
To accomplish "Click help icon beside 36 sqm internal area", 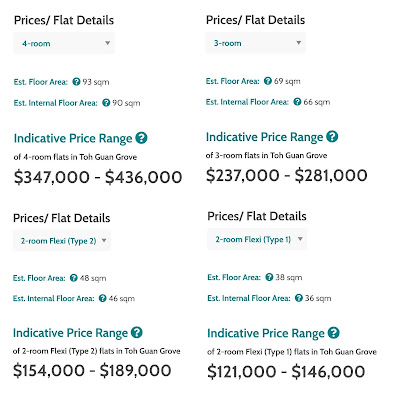I will (299, 298).
